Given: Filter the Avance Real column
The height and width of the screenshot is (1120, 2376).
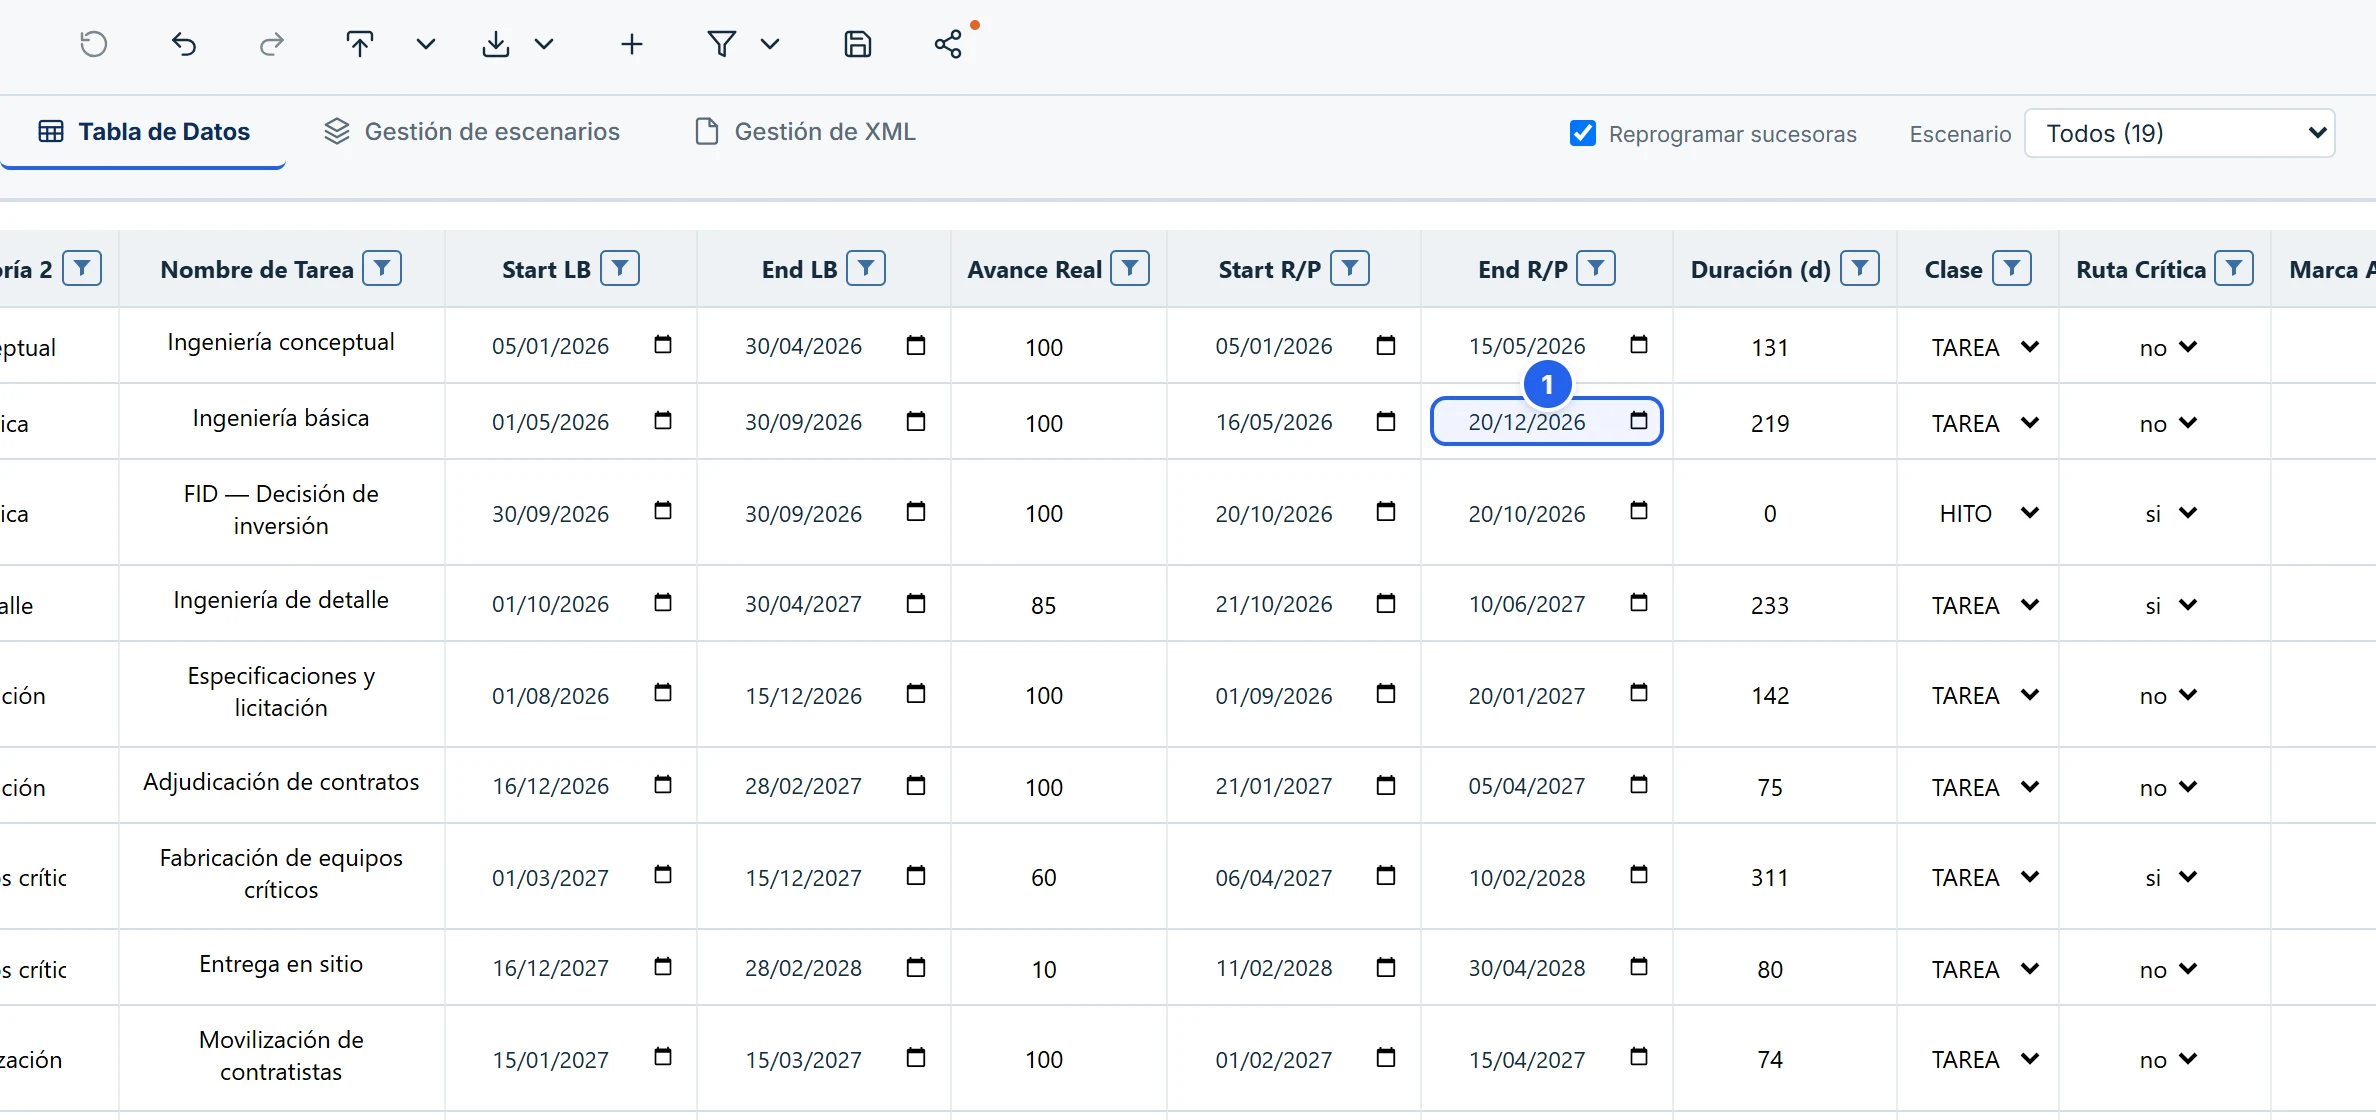Looking at the screenshot, I should [1130, 268].
